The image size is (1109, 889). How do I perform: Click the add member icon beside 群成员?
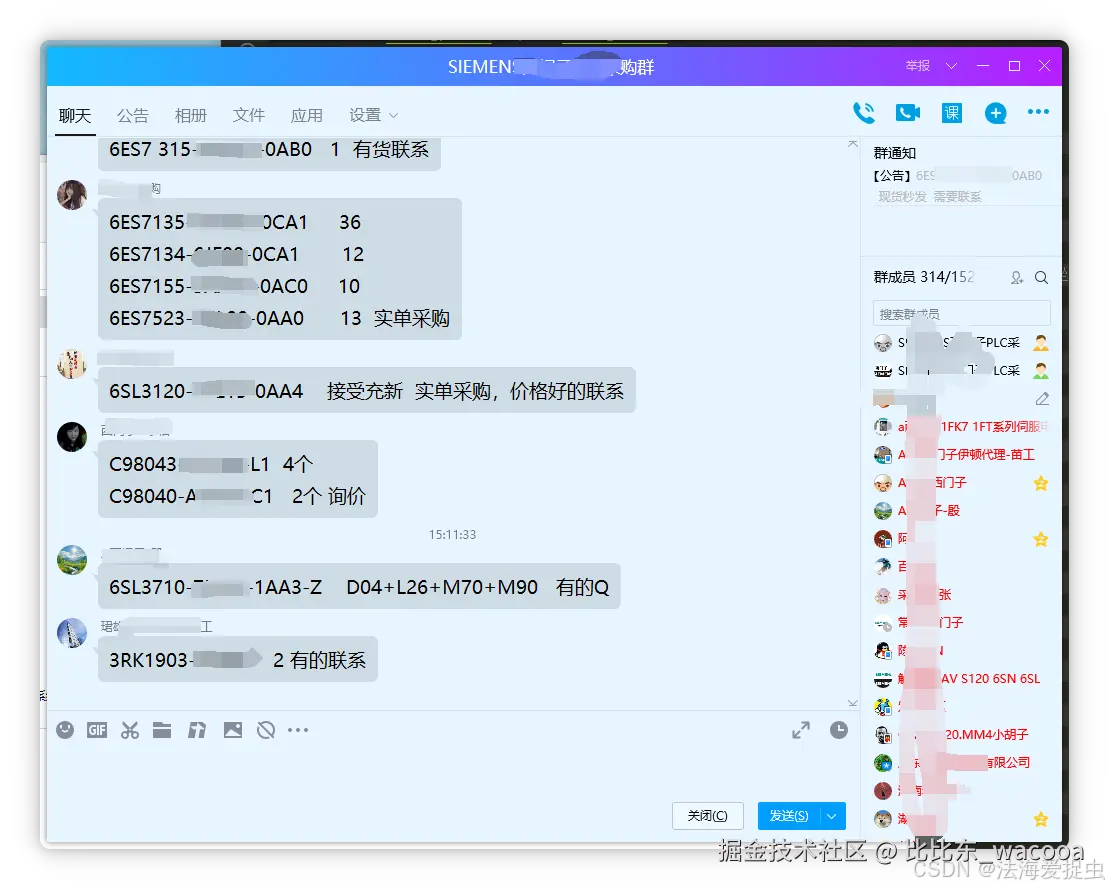coord(1016,278)
